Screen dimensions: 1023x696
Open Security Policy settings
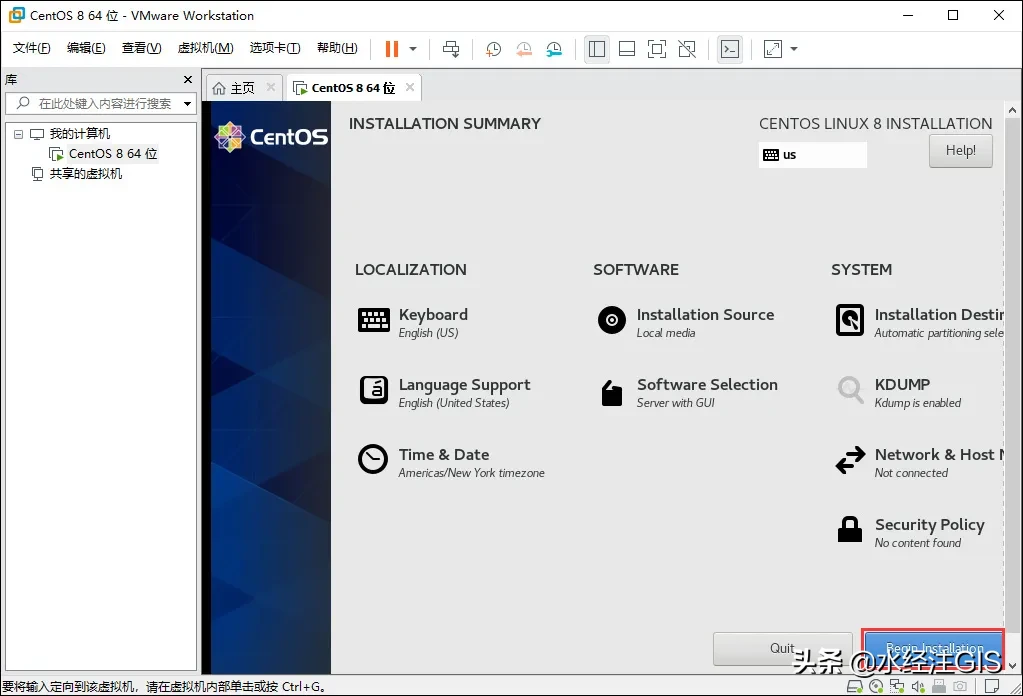[x=910, y=532]
